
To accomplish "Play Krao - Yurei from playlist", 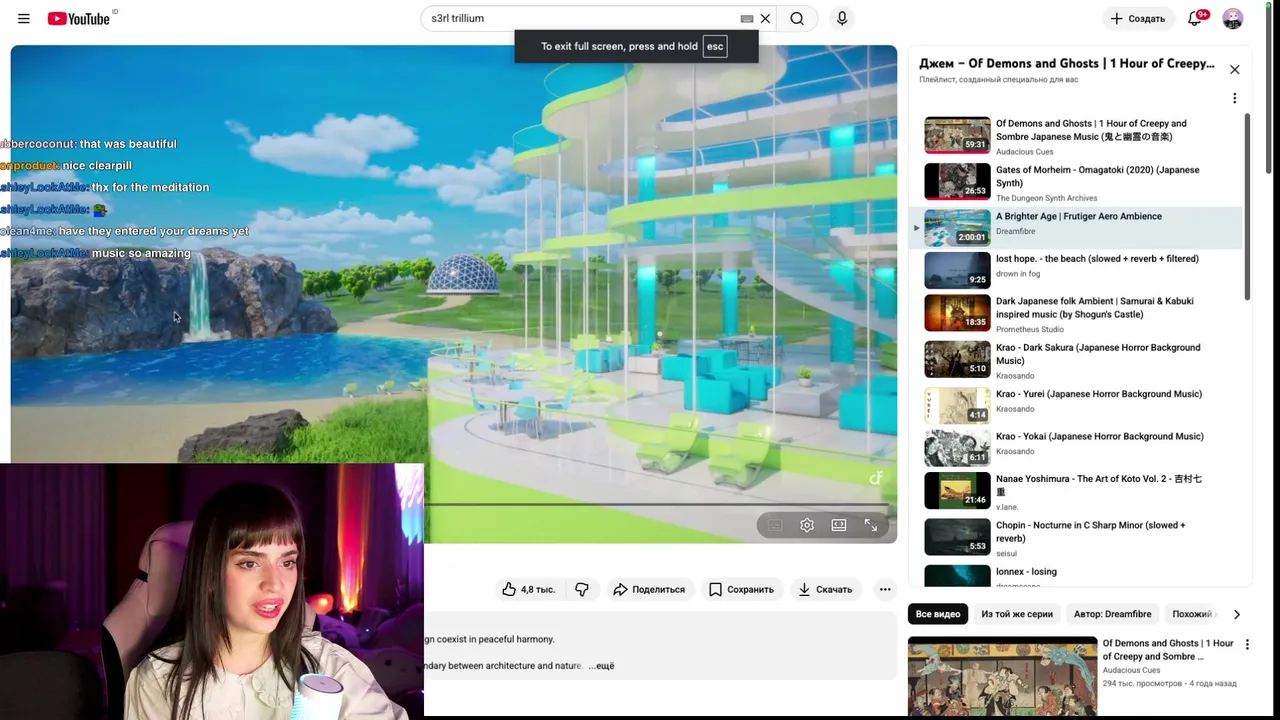I will [x=1075, y=405].
